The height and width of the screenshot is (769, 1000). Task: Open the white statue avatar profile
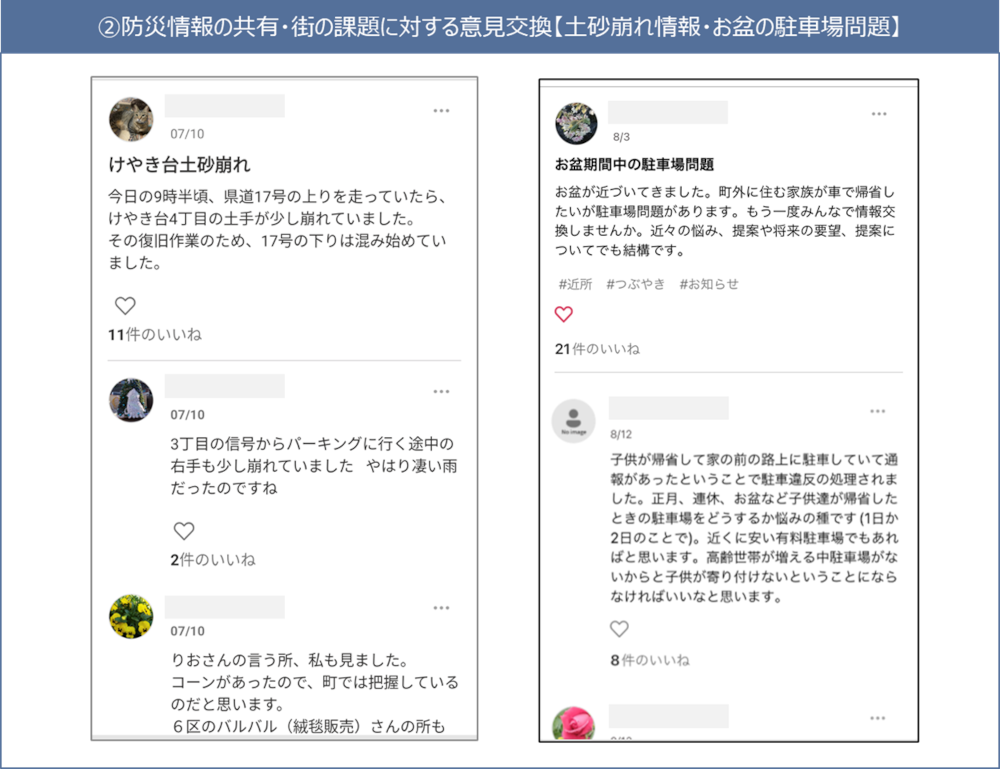(131, 400)
